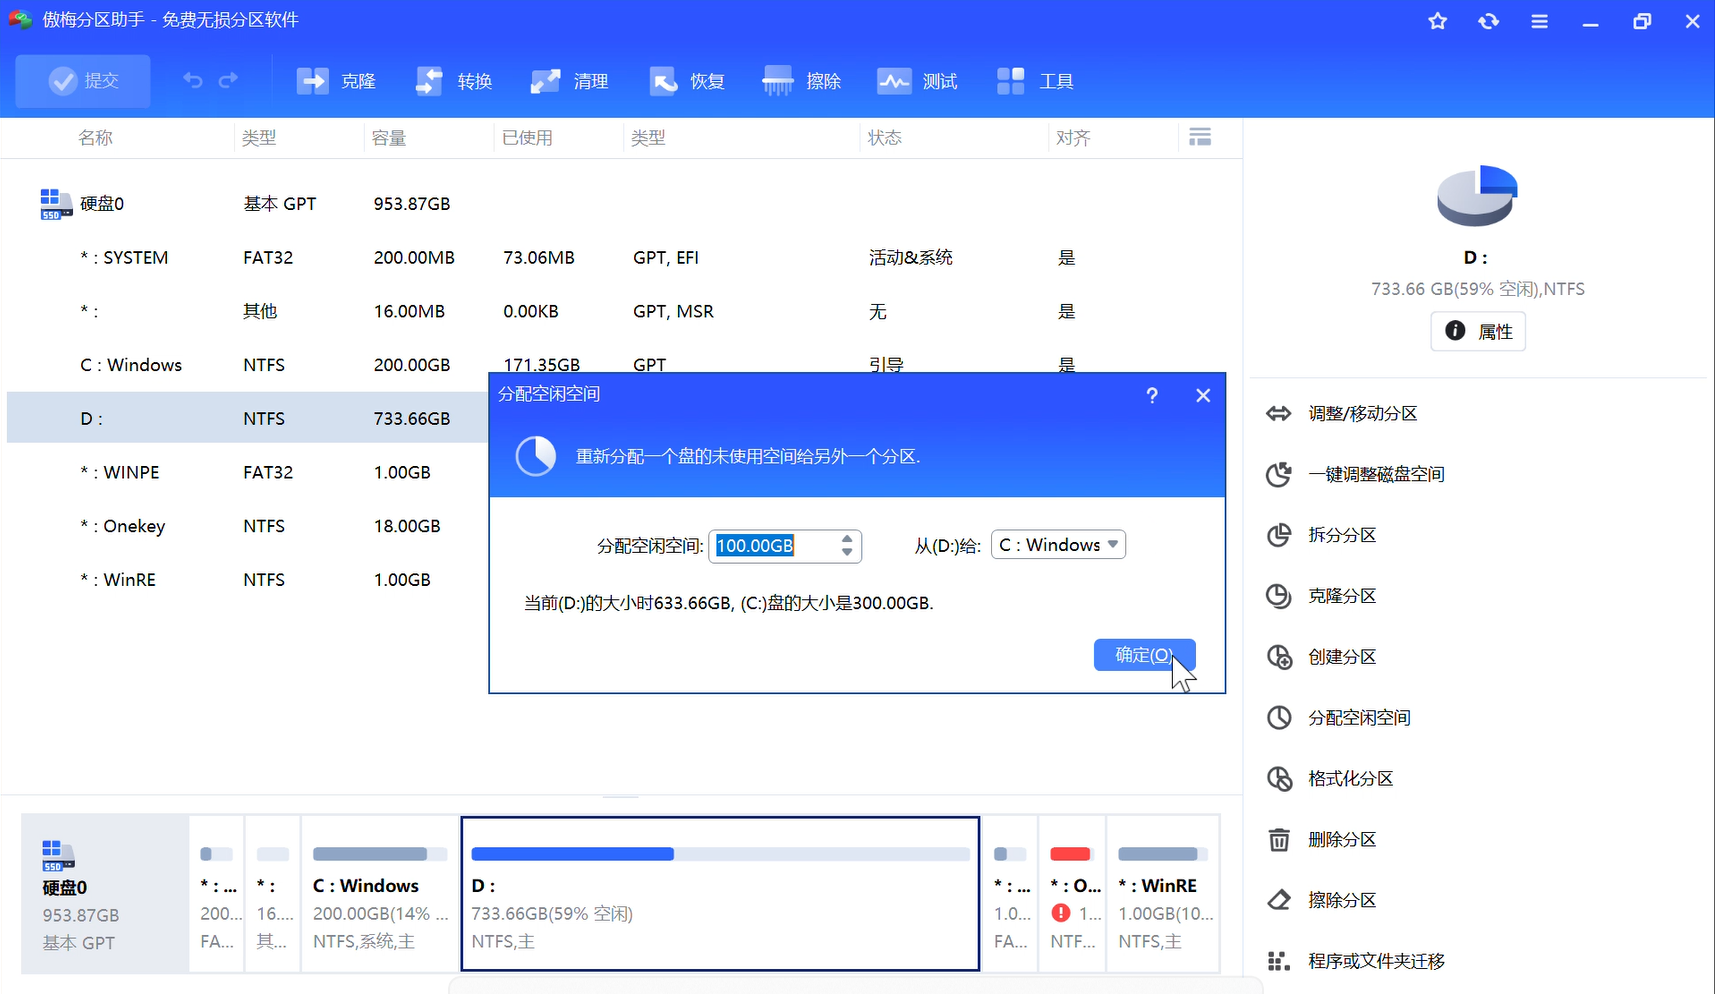Viewport: 1715px width, 994px height.
Task: Click the 已使用 column header
Action: tap(527, 138)
